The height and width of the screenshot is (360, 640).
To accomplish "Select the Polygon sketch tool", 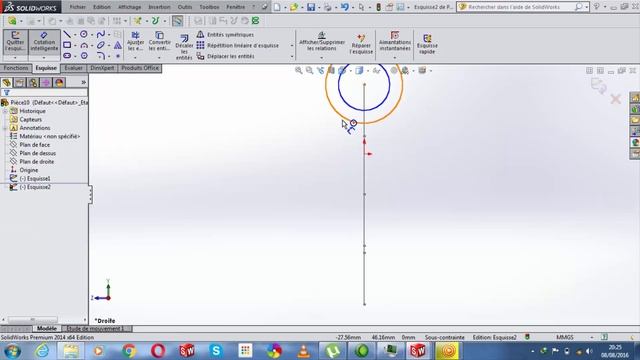I will click(x=84, y=56).
